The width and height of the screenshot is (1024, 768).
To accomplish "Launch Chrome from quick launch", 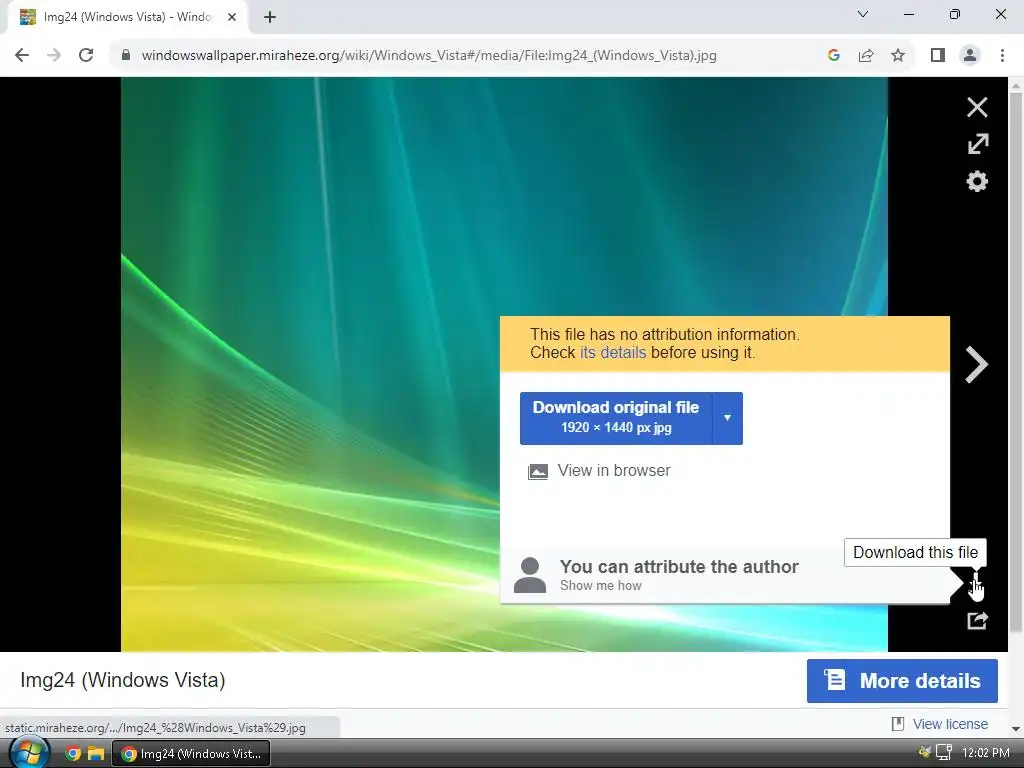I will click(72, 754).
